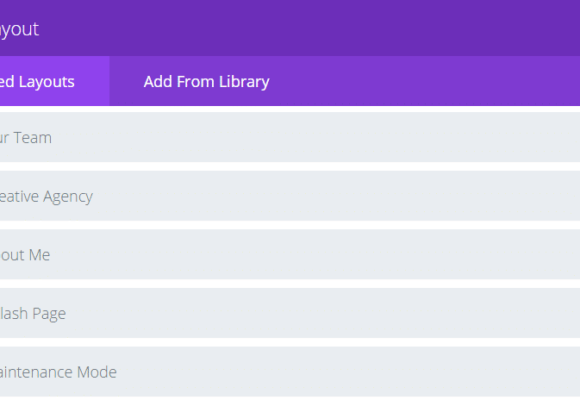This screenshot has height=400, width=580.
Task: Load the Our Team layout
Action: 290,137
